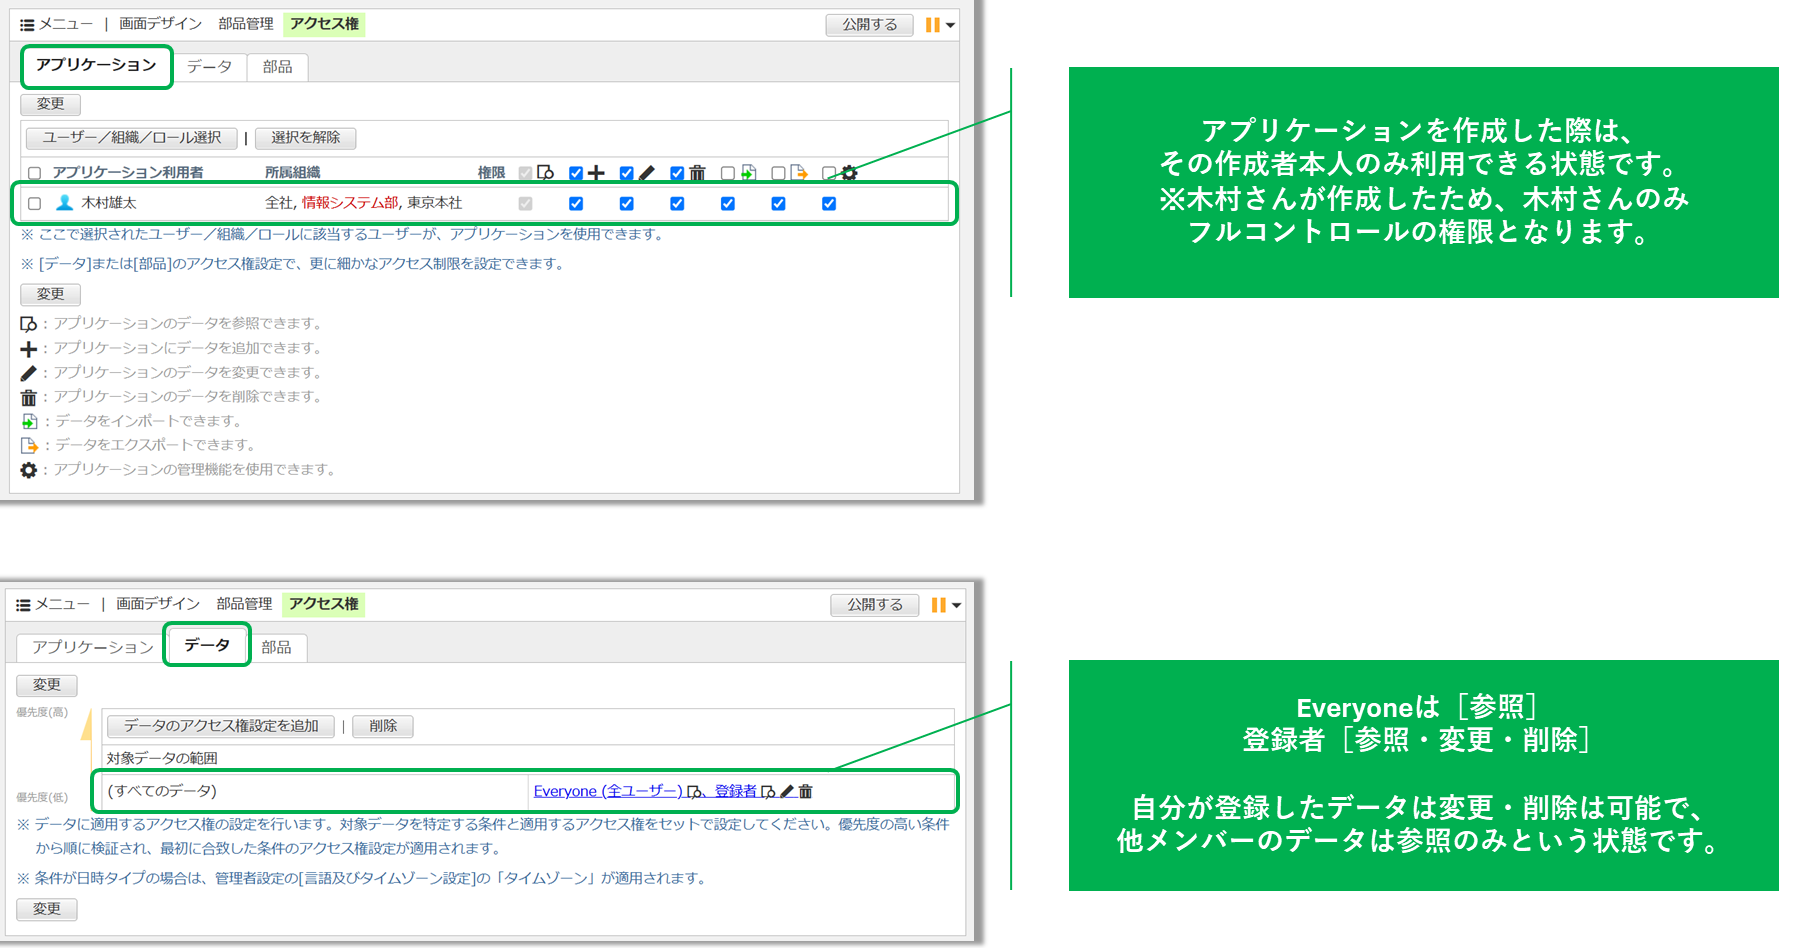The image size is (1800, 948).
Task: Open the Everyone (全ユーザー) link
Action: [x=608, y=791]
